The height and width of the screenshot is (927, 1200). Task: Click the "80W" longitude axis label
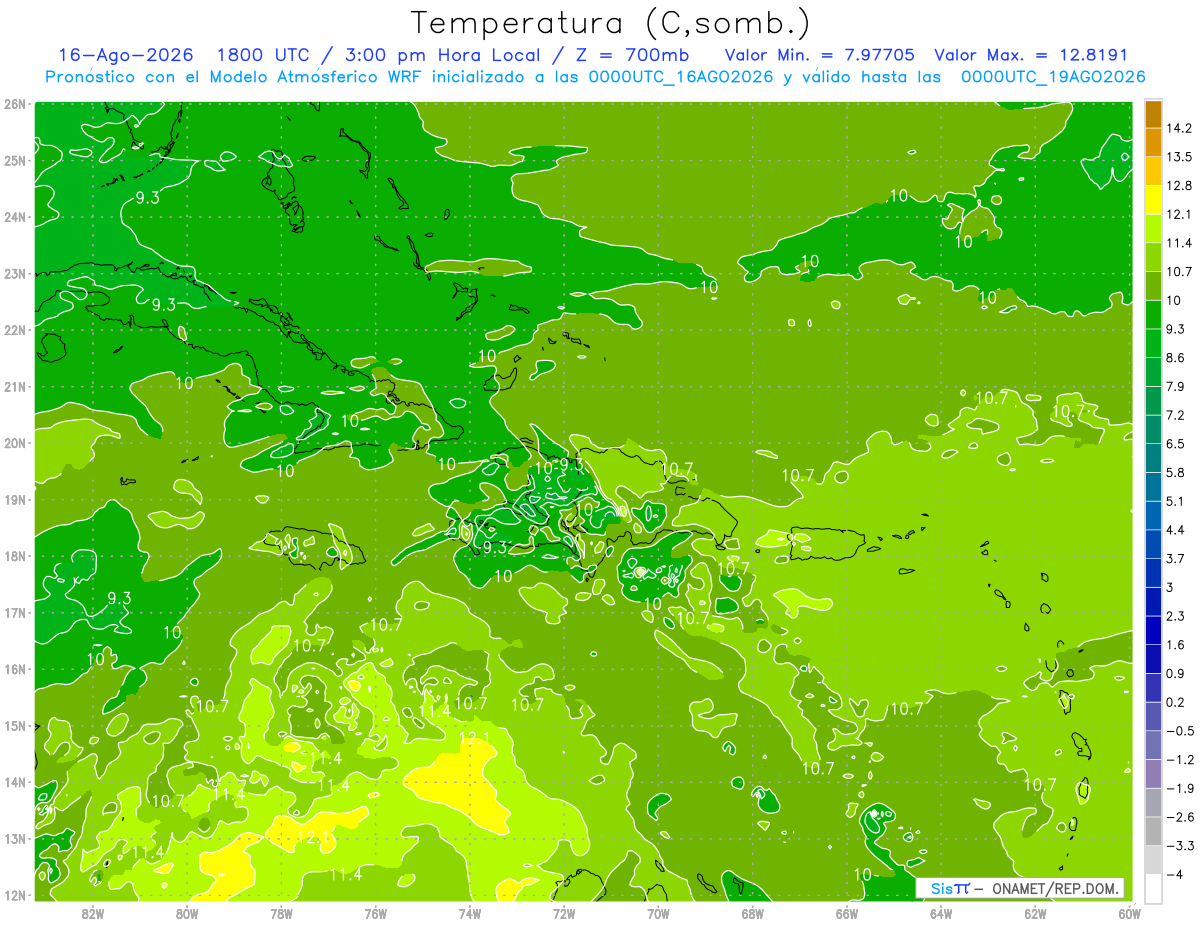click(x=187, y=913)
